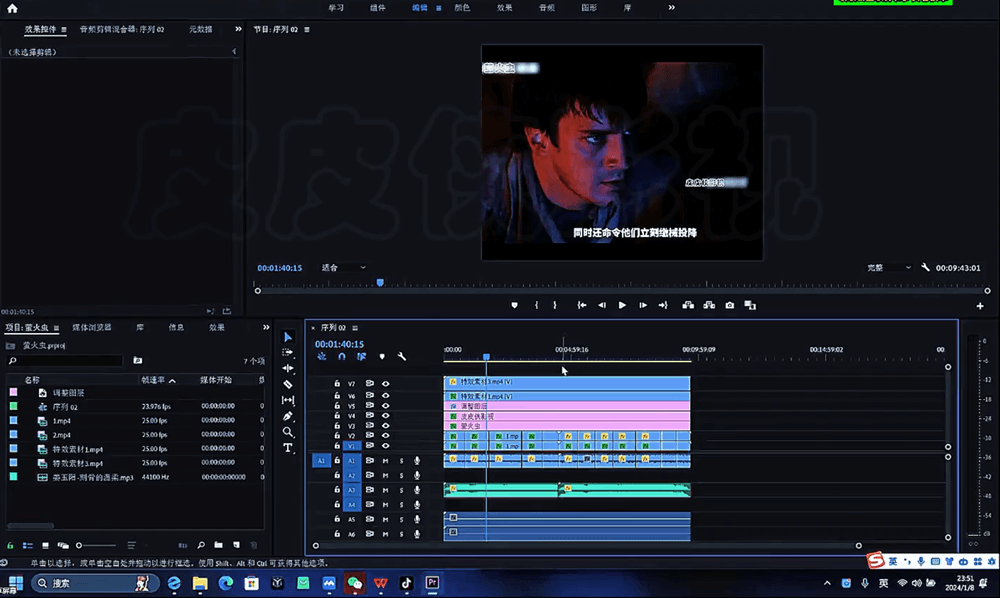Toggle project writable lock icon
This screenshot has height=598, width=1000.
(x=10, y=546)
